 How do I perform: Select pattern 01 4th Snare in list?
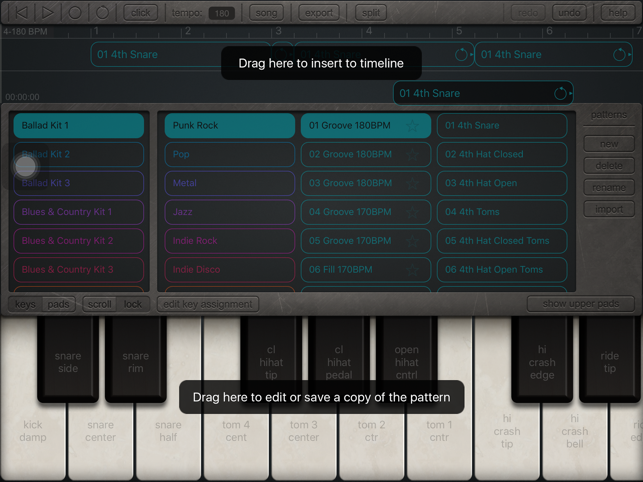(x=502, y=126)
